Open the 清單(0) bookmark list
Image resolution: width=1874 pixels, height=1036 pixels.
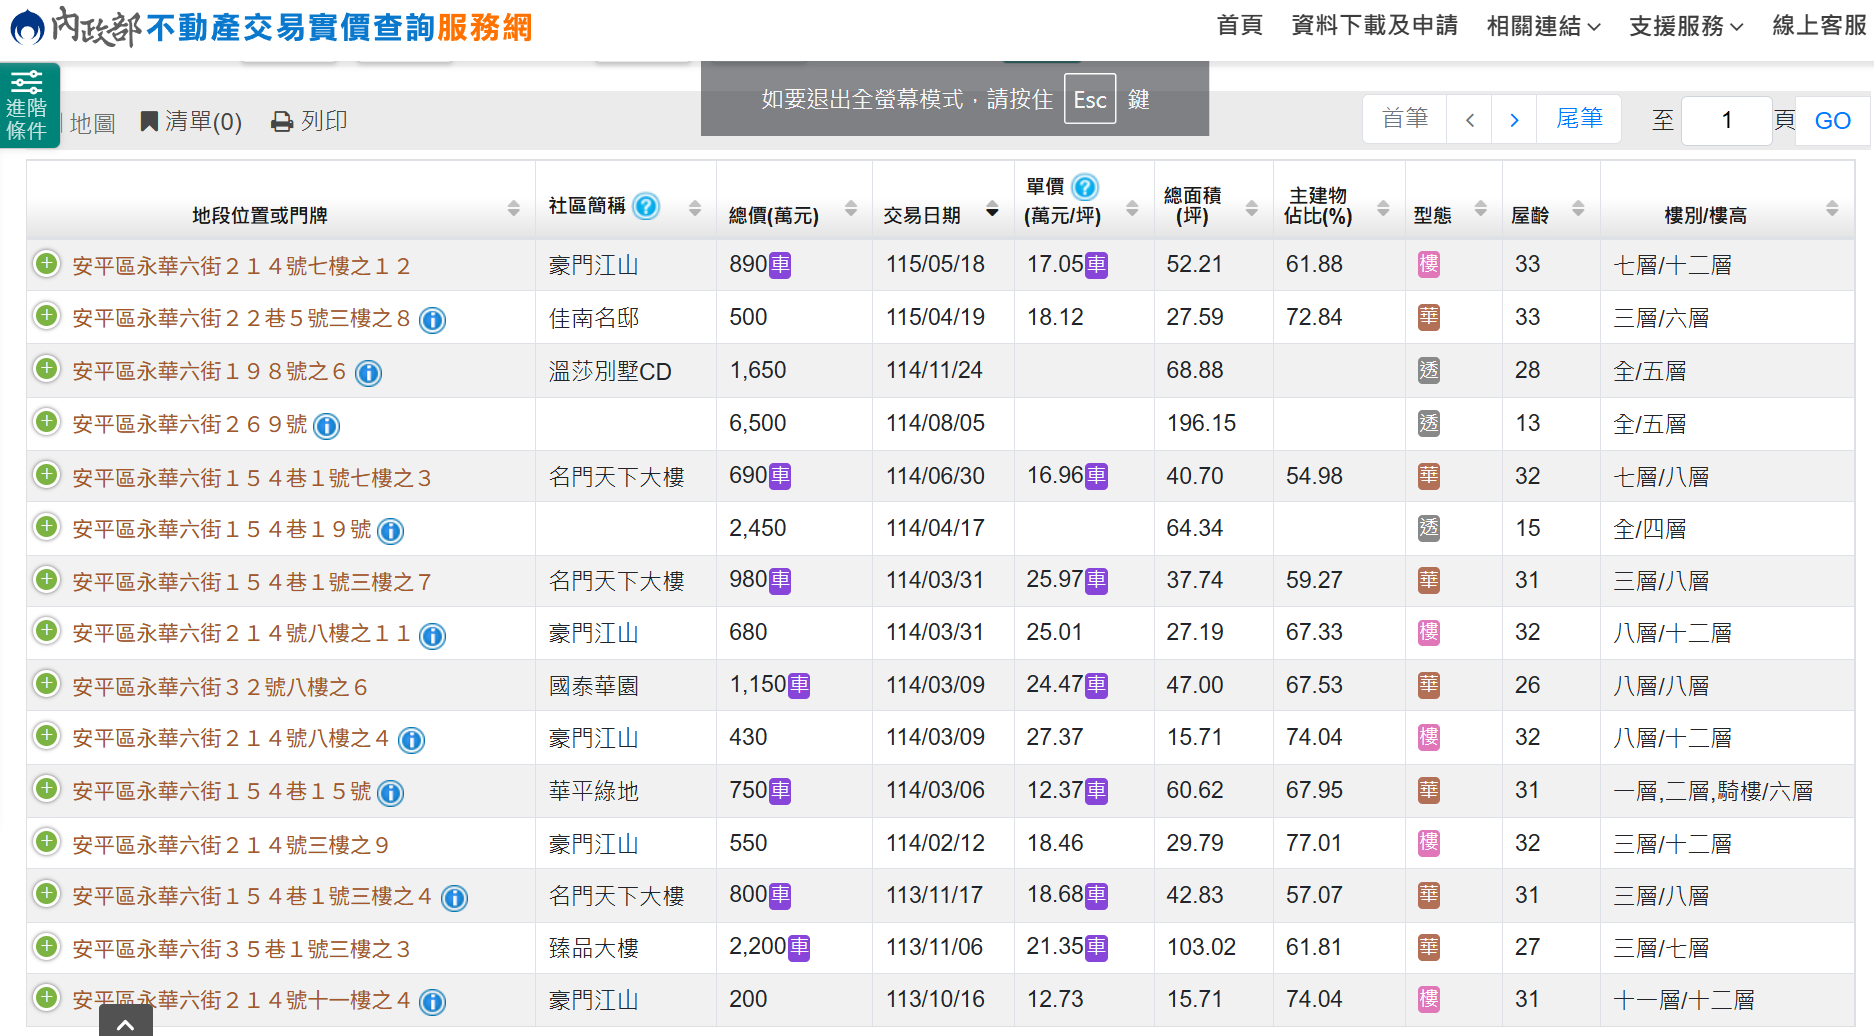(x=191, y=121)
